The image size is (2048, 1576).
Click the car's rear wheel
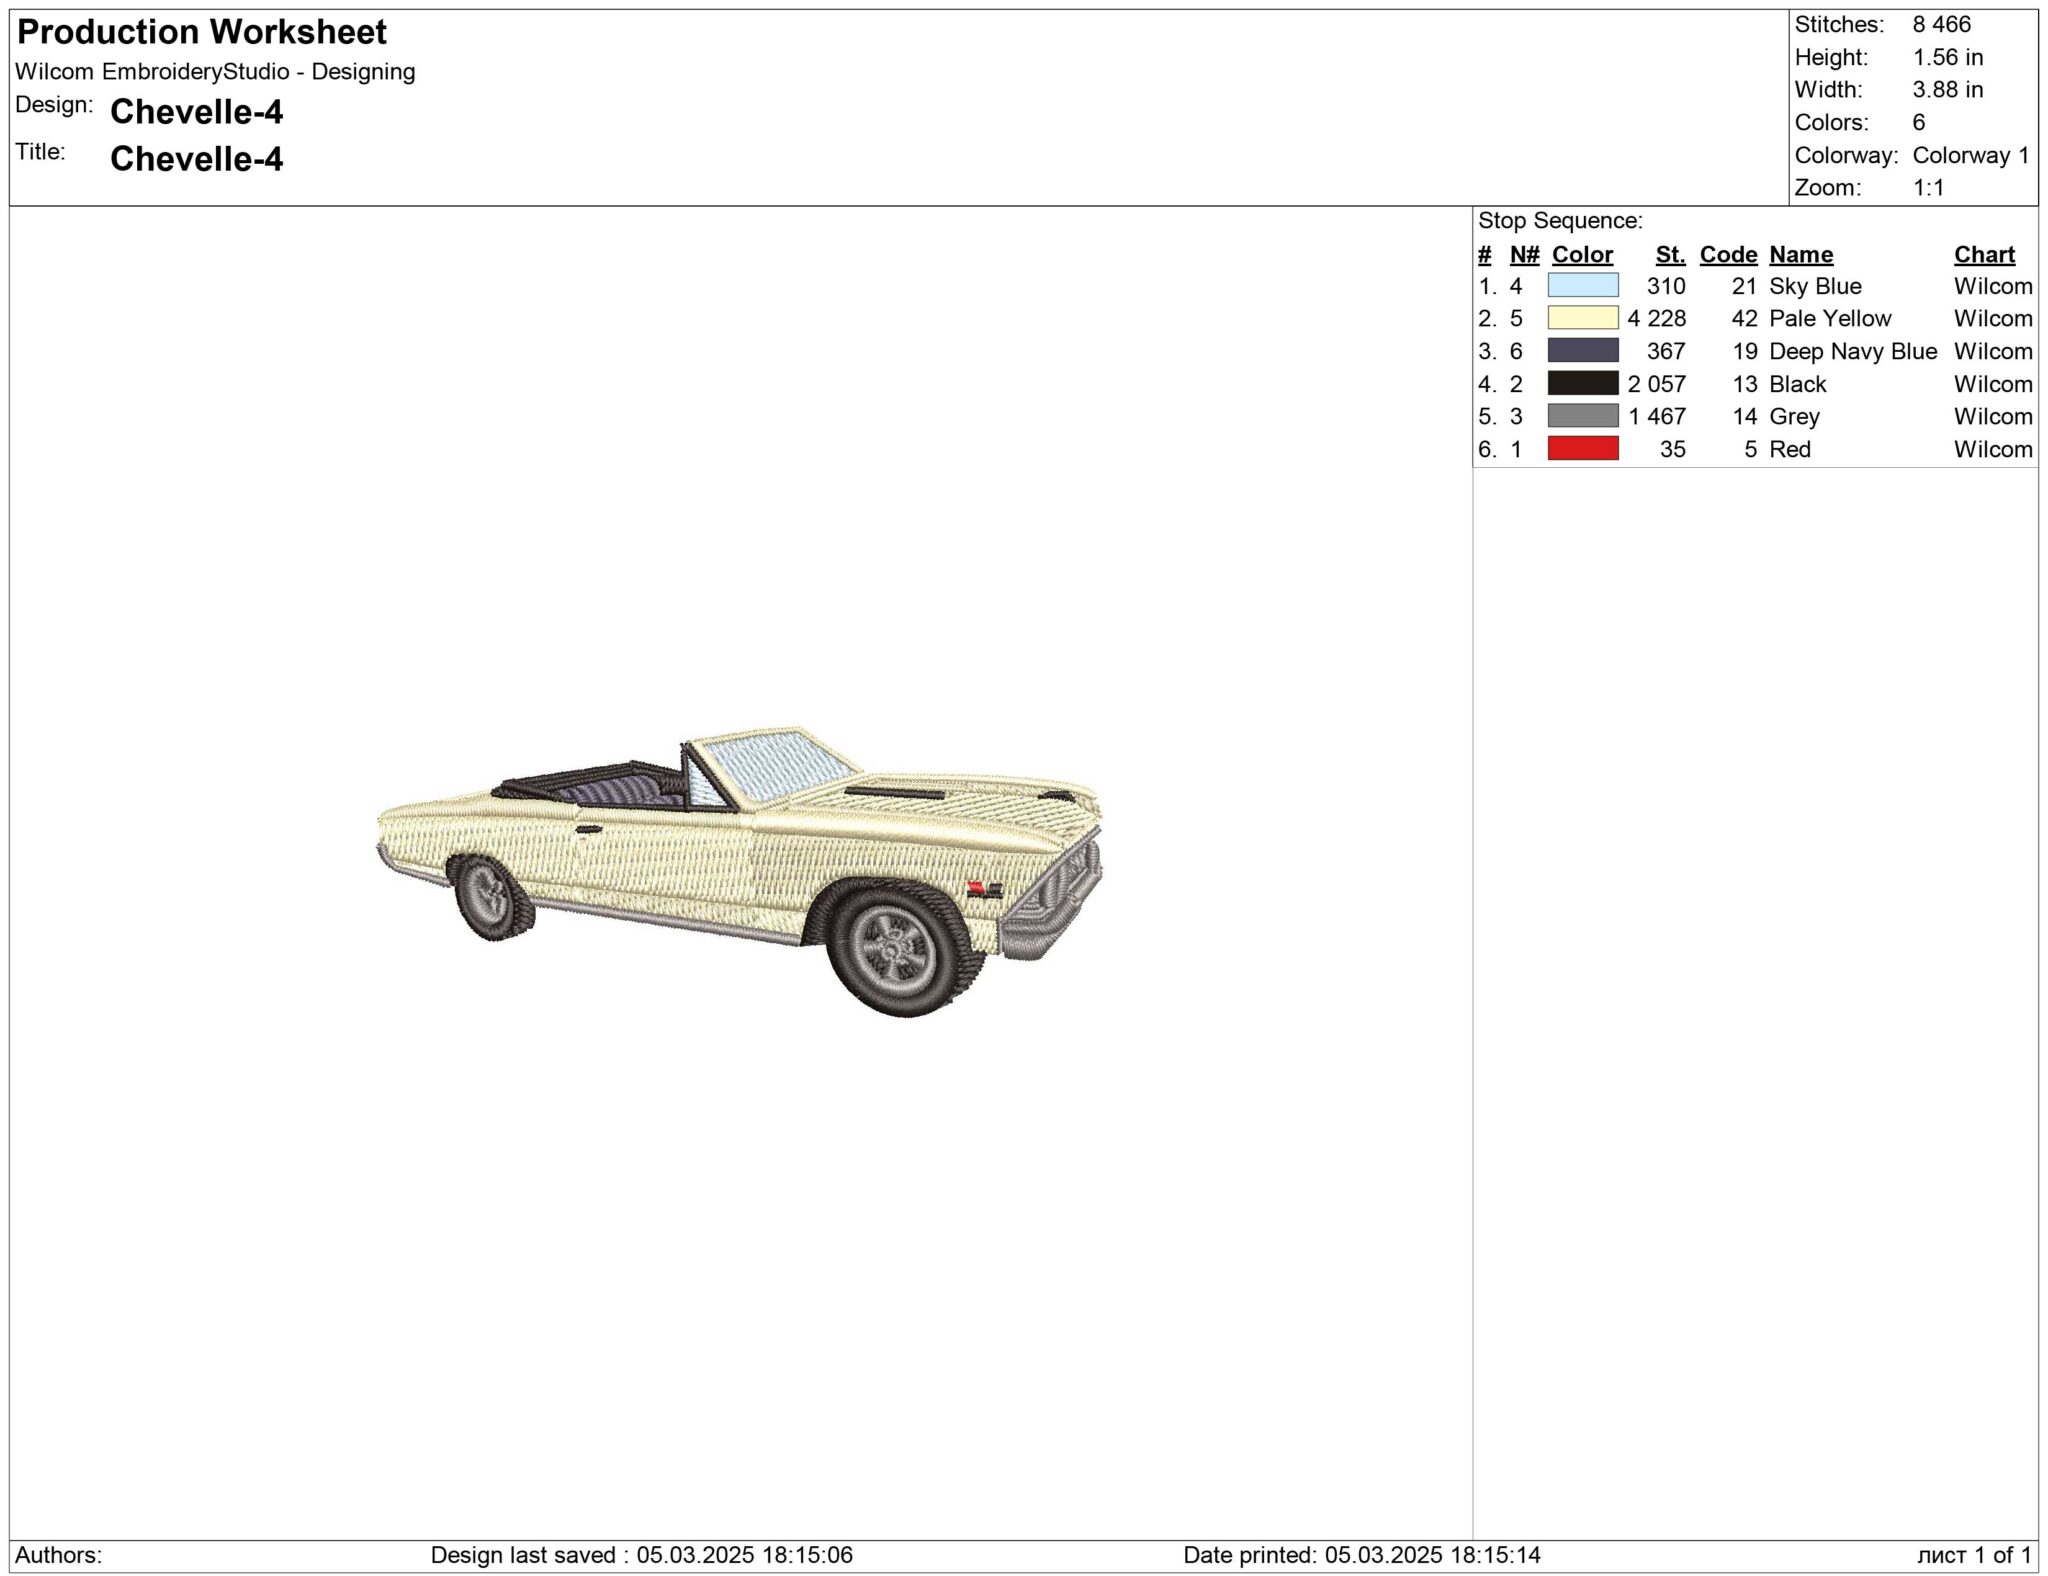(491, 897)
